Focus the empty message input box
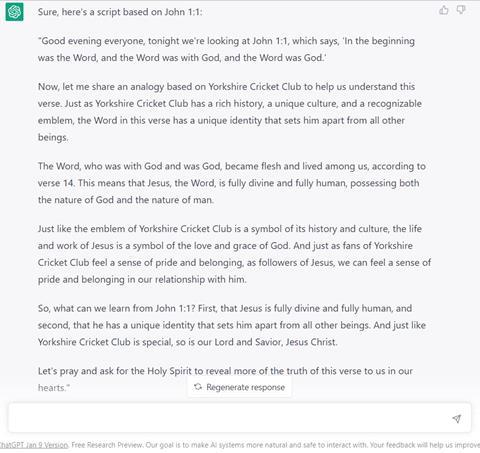Image resolution: width=480 pixels, height=453 pixels. pyautogui.click(x=240, y=418)
